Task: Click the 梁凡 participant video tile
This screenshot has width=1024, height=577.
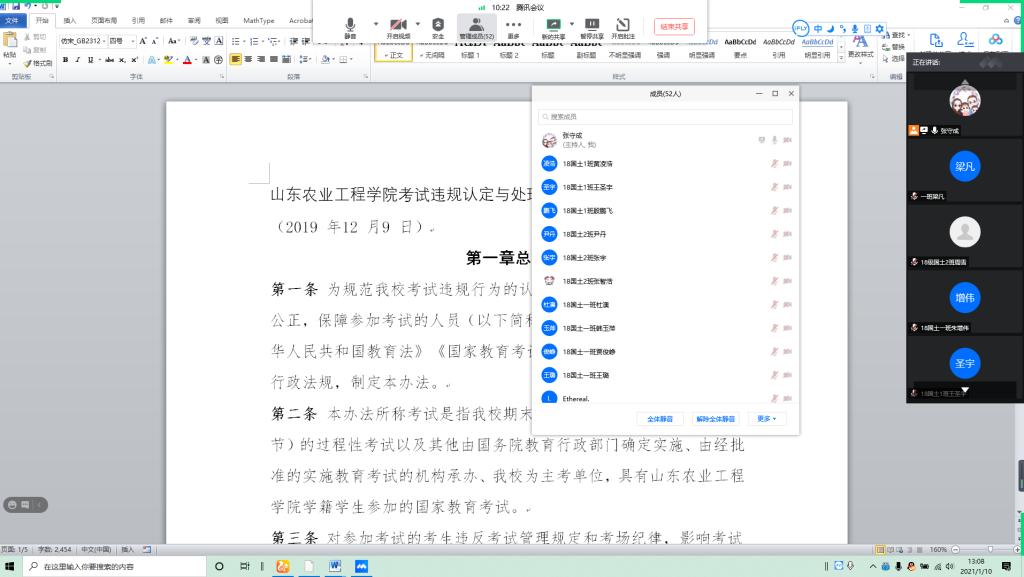Action: click(x=965, y=170)
